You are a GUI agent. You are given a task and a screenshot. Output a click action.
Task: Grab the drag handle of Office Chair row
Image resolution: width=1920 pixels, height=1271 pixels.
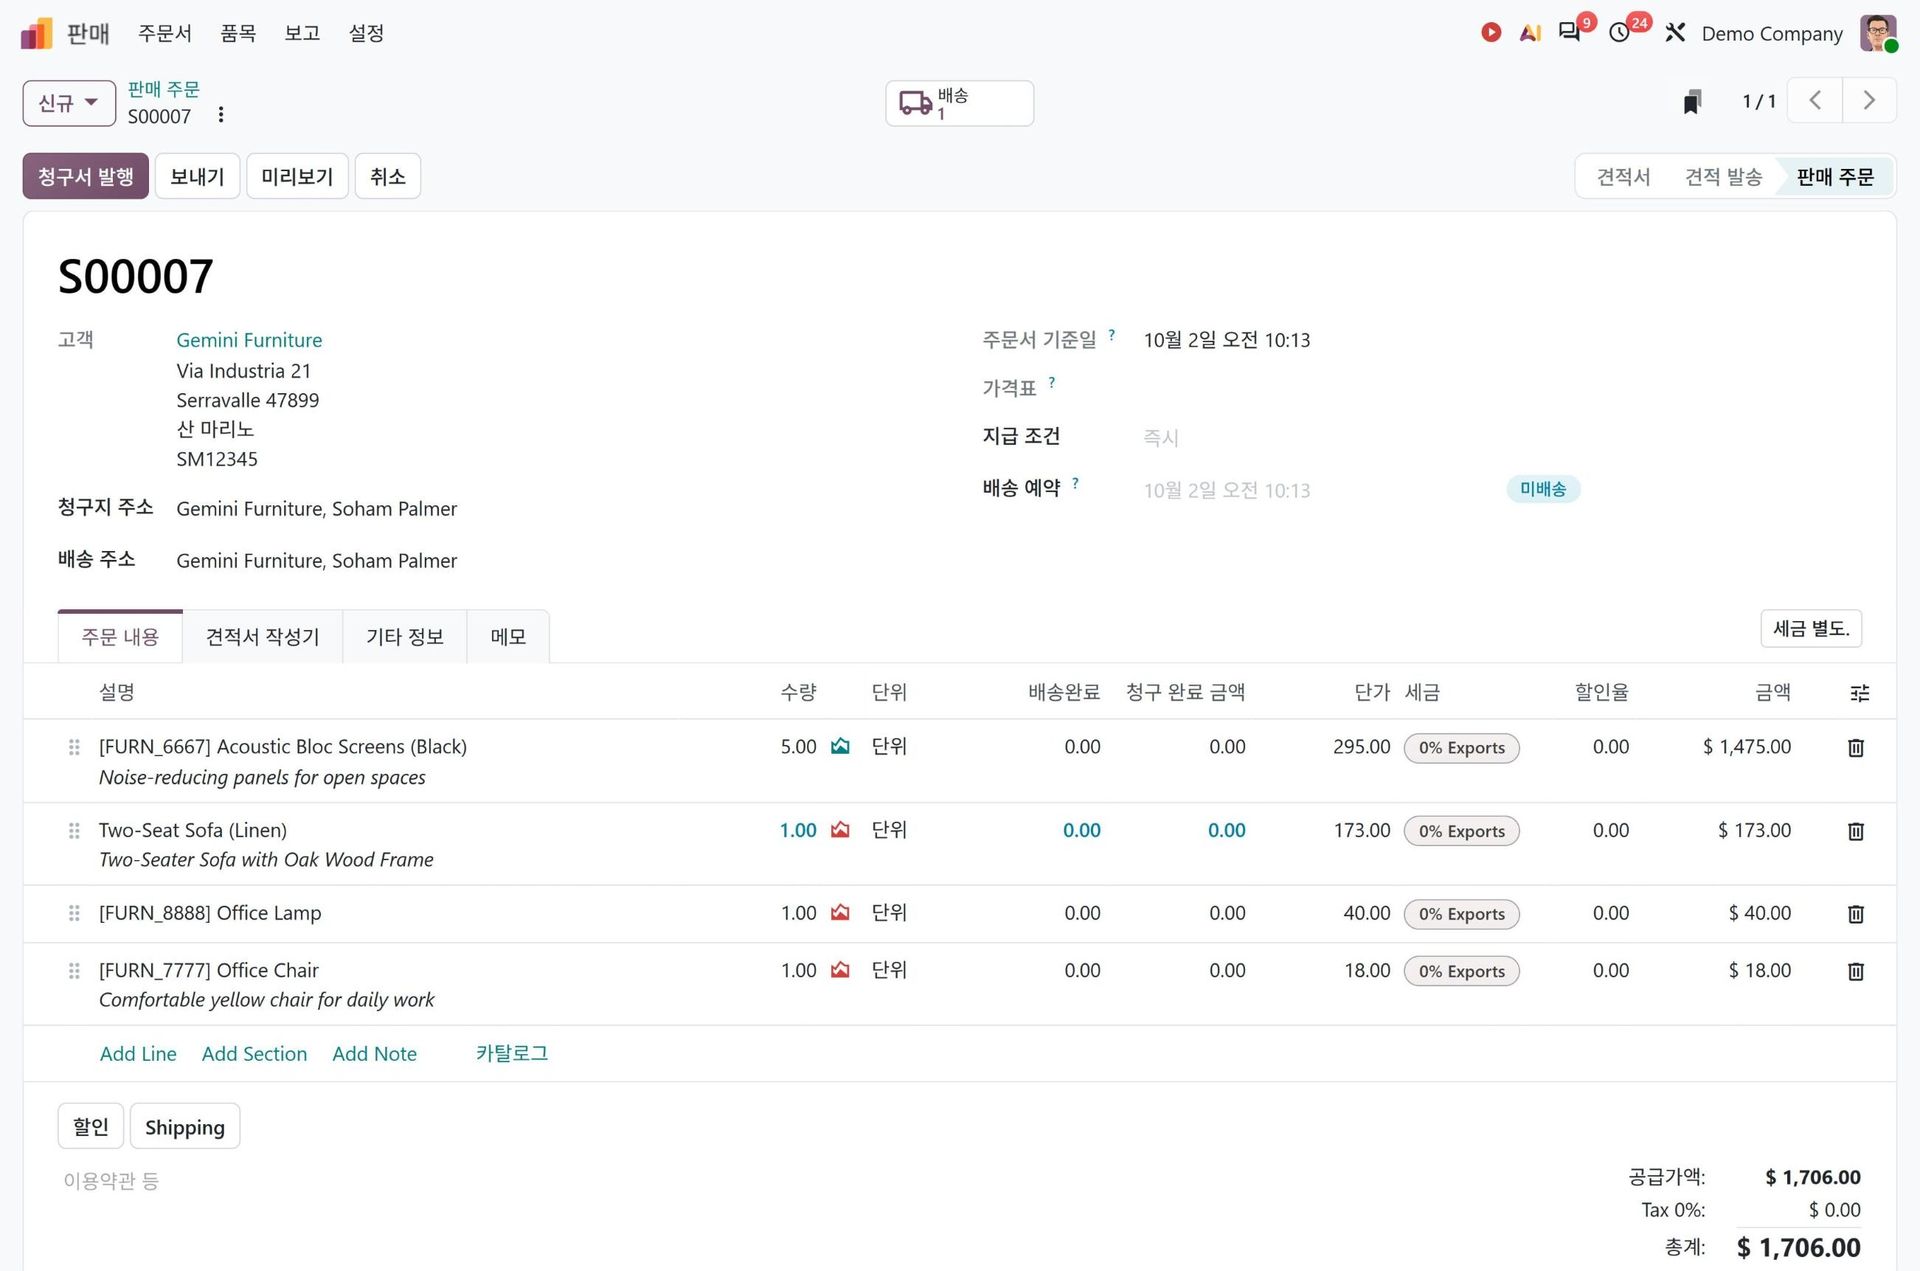click(x=74, y=971)
